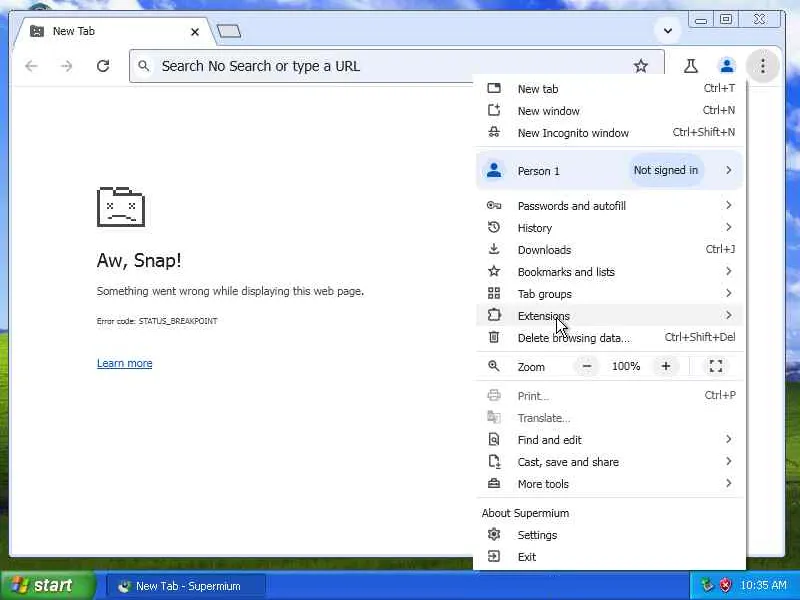Click the Aw, Snap! heading

tap(139, 261)
